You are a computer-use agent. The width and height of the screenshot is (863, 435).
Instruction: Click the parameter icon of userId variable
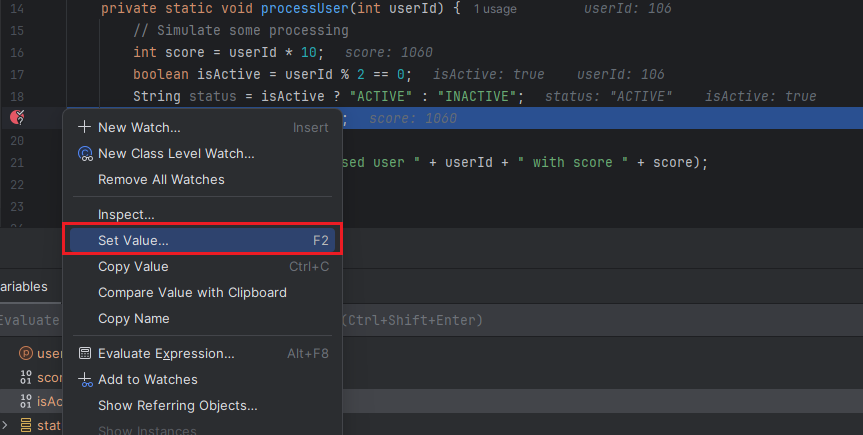coord(26,353)
